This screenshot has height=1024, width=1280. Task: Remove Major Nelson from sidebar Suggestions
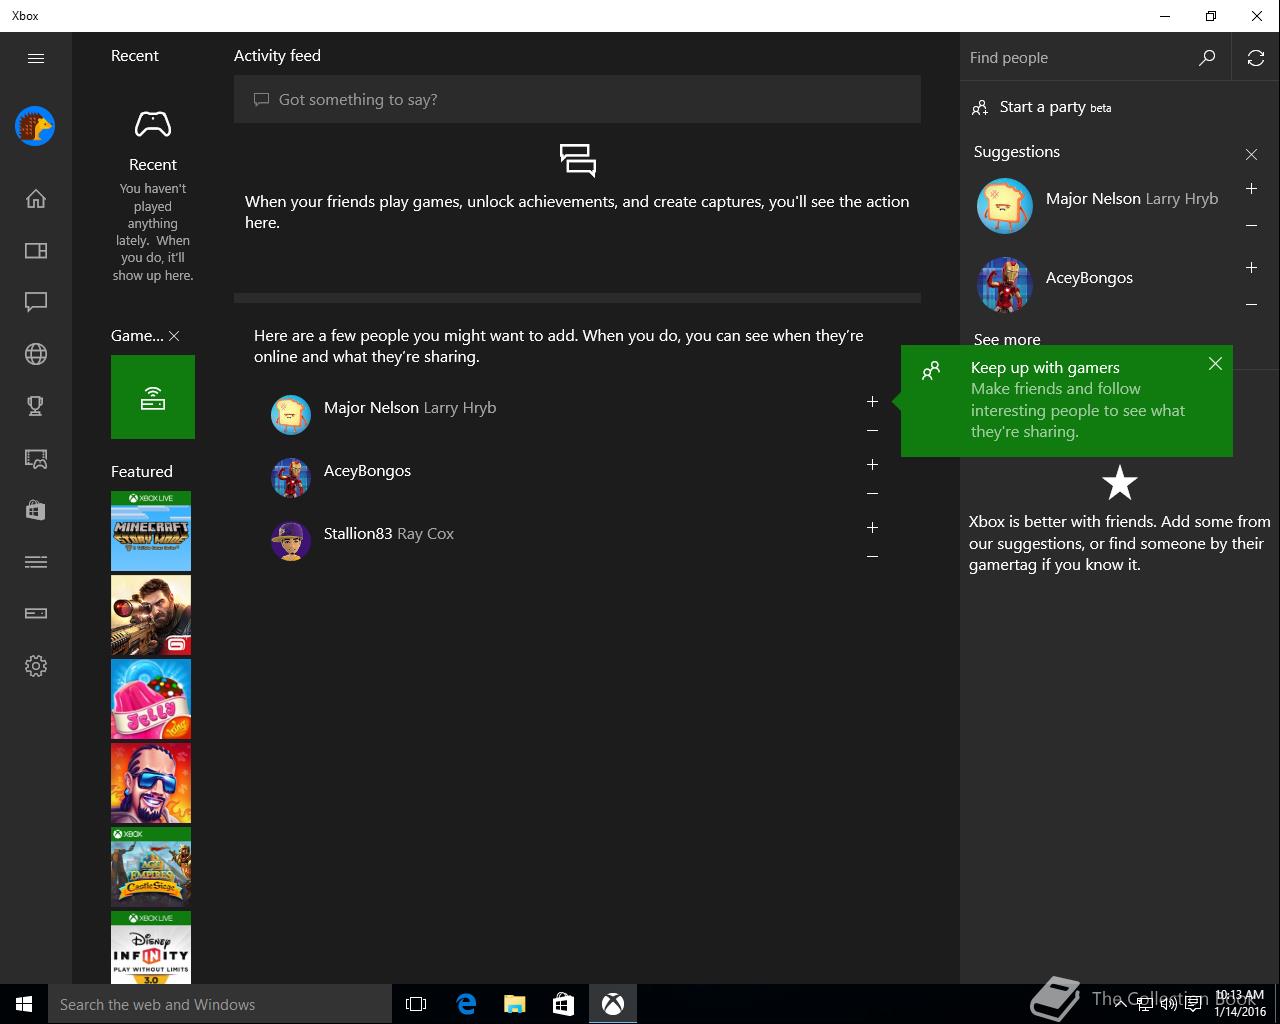1251,226
